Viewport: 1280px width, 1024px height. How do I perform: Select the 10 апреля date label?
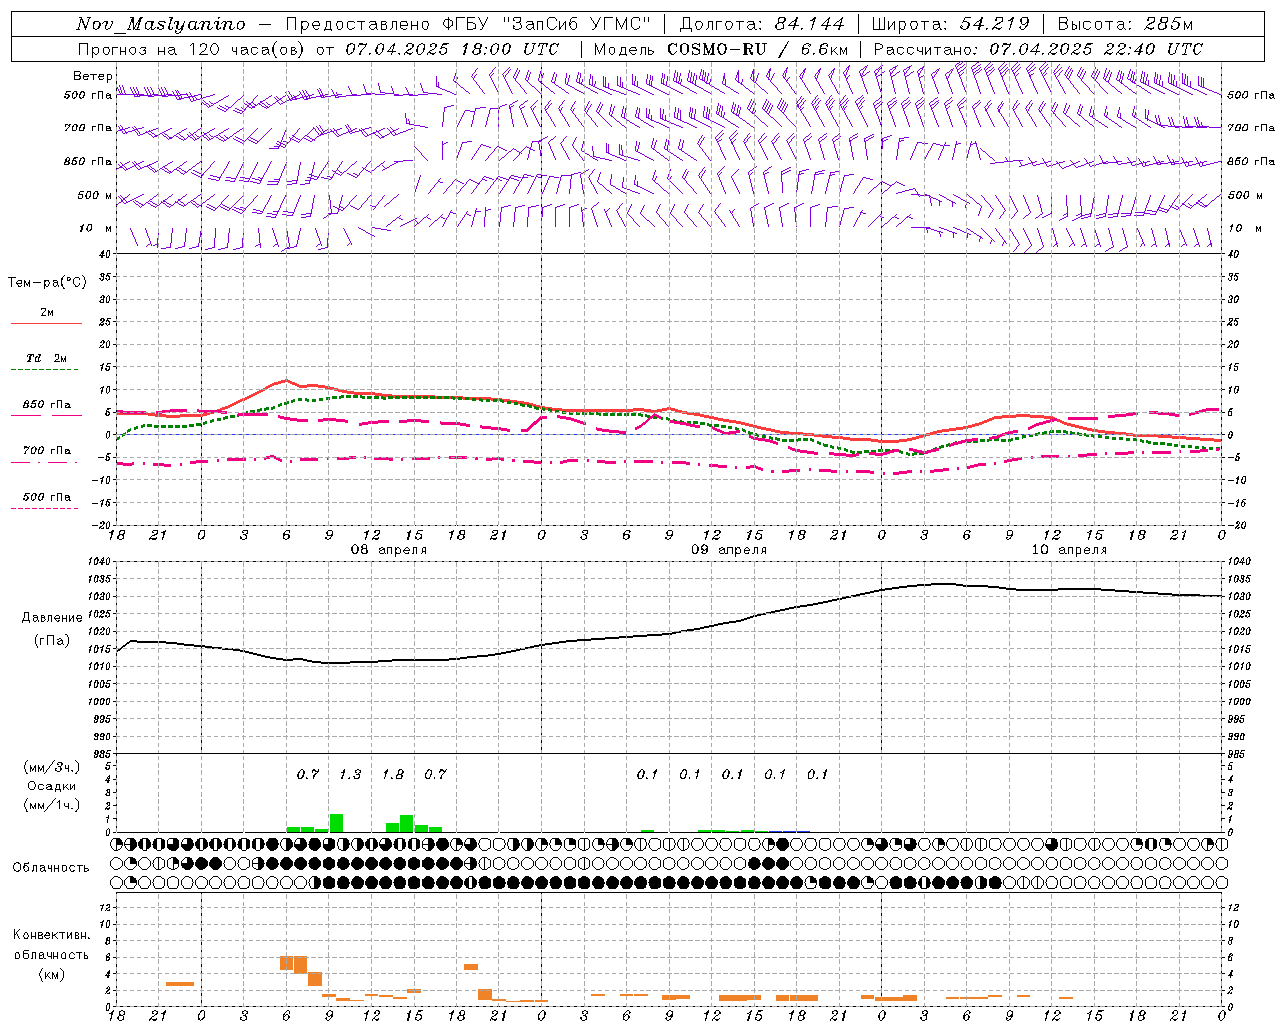pos(1069,550)
